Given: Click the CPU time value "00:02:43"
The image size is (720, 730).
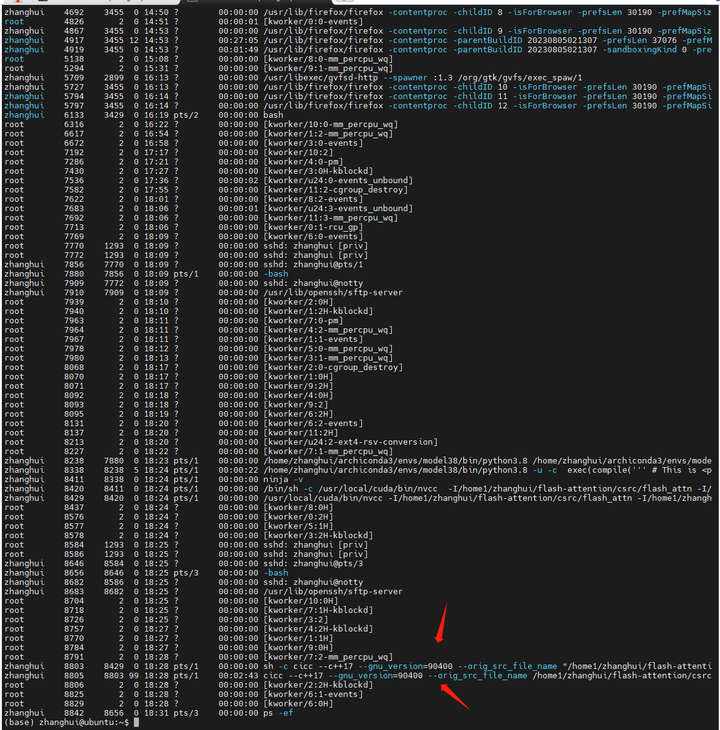Looking at the screenshot, I should 238,676.
